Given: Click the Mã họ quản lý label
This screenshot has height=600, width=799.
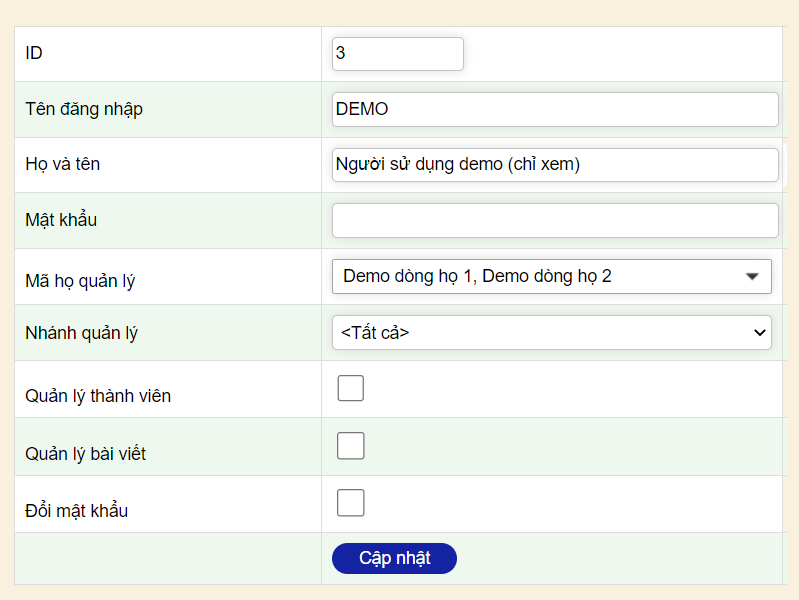Looking at the screenshot, I should [x=80, y=281].
